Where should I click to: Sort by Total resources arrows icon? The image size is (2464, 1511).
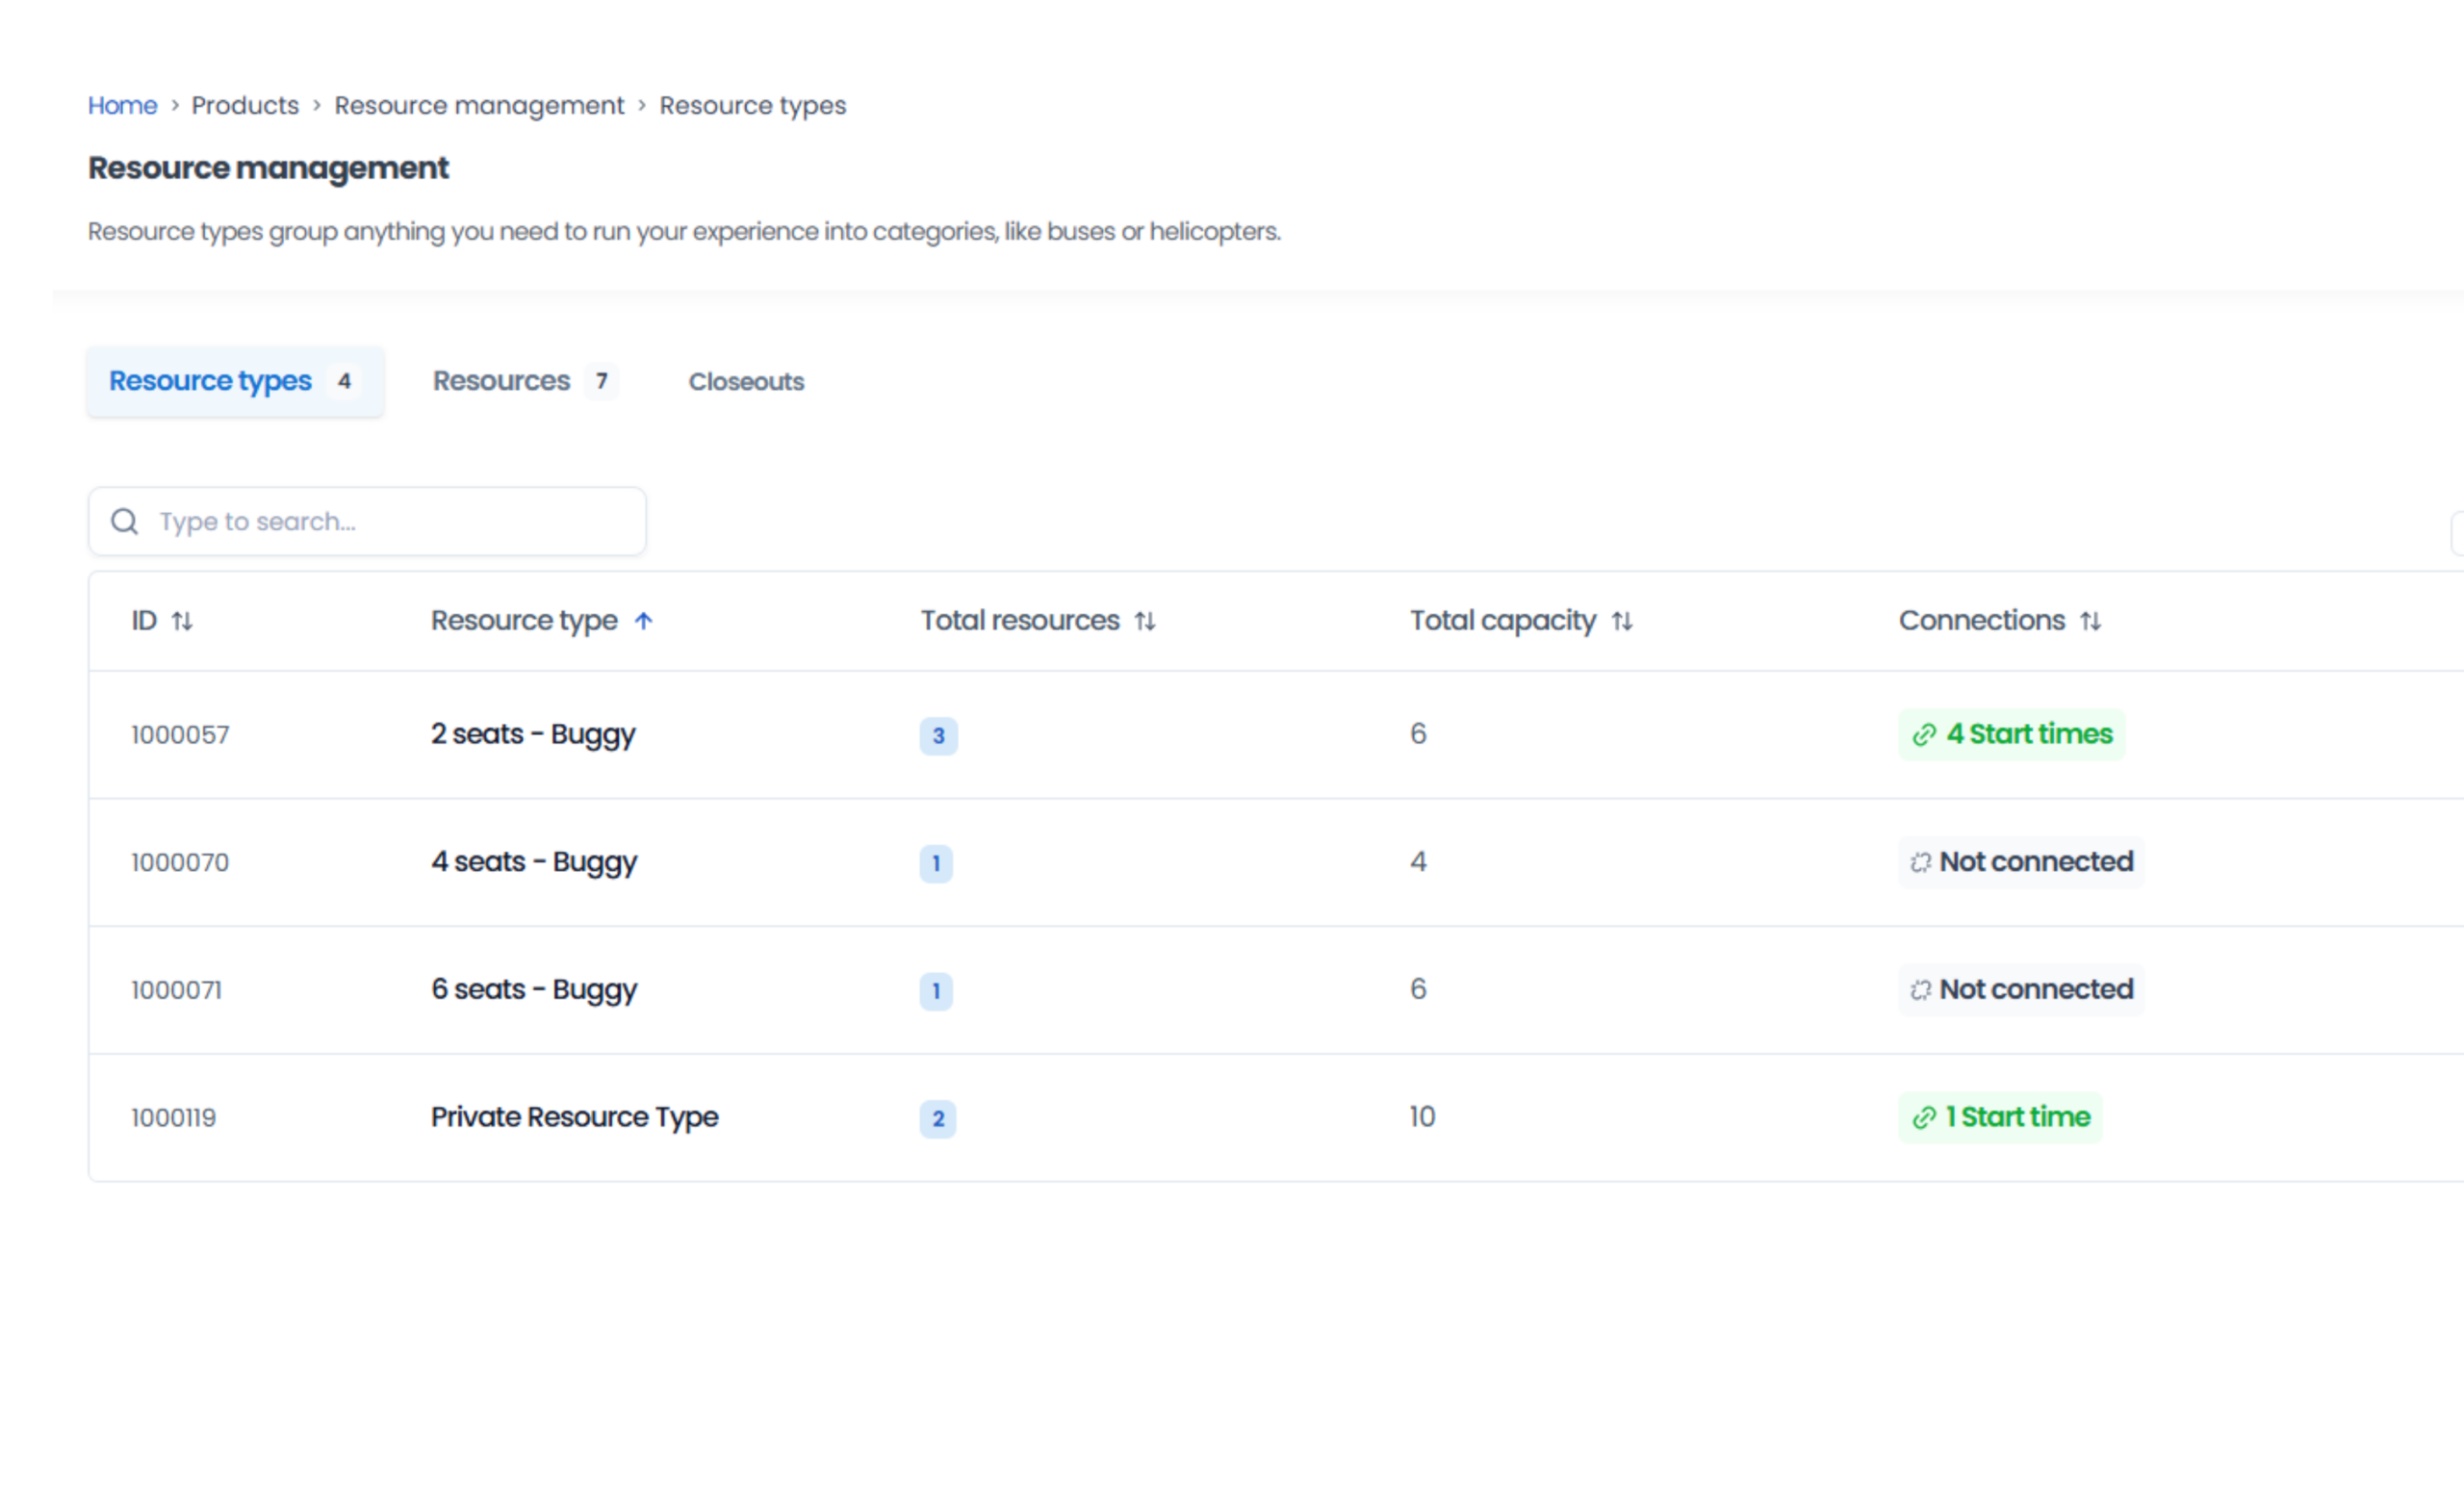1145,621
